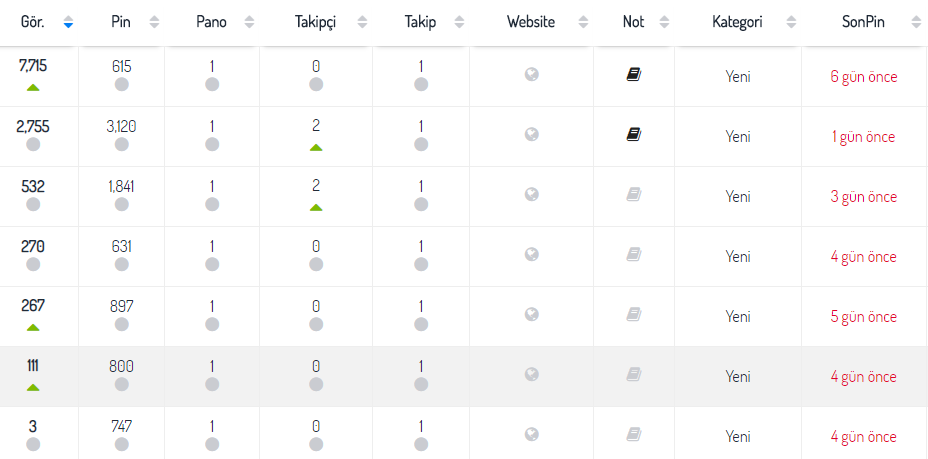The height and width of the screenshot is (459, 928).
Task: Click the Website column header
Action: click(x=531, y=22)
